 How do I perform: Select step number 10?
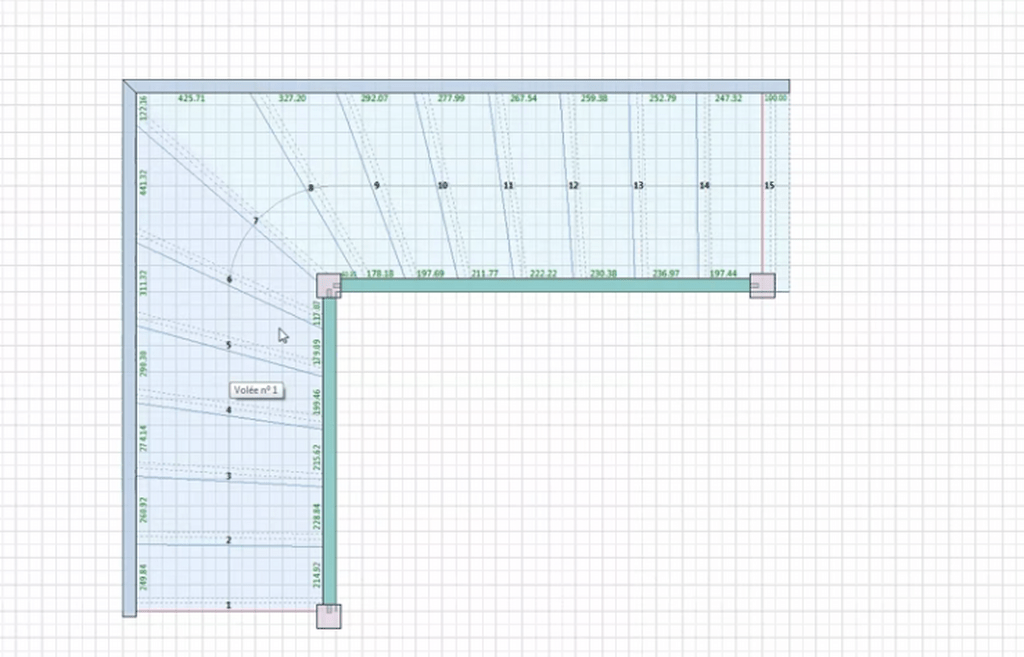pyautogui.click(x=442, y=185)
